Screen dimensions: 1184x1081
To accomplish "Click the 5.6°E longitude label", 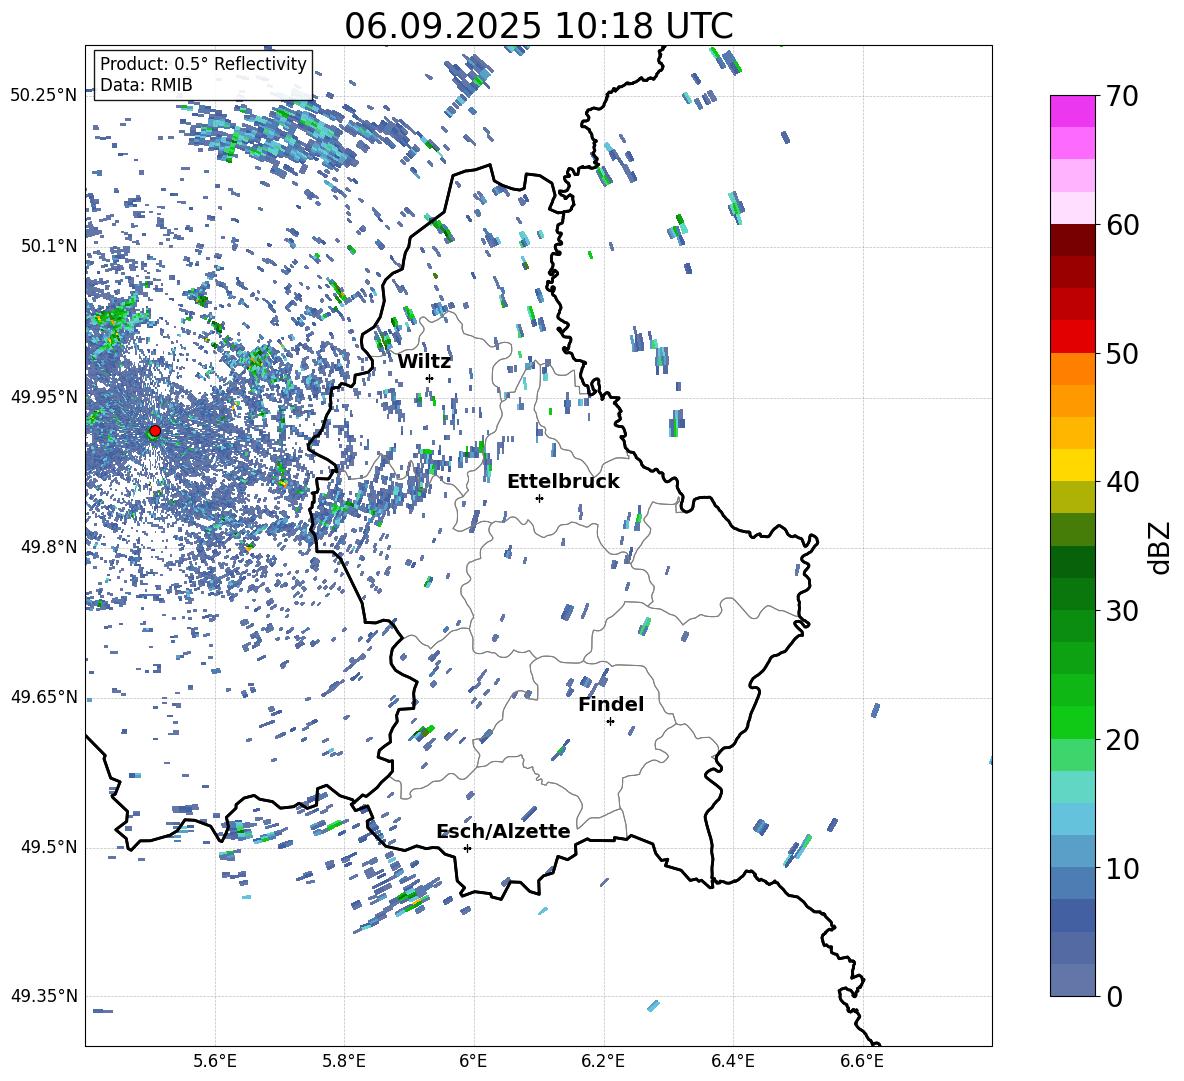I will point(215,1061).
